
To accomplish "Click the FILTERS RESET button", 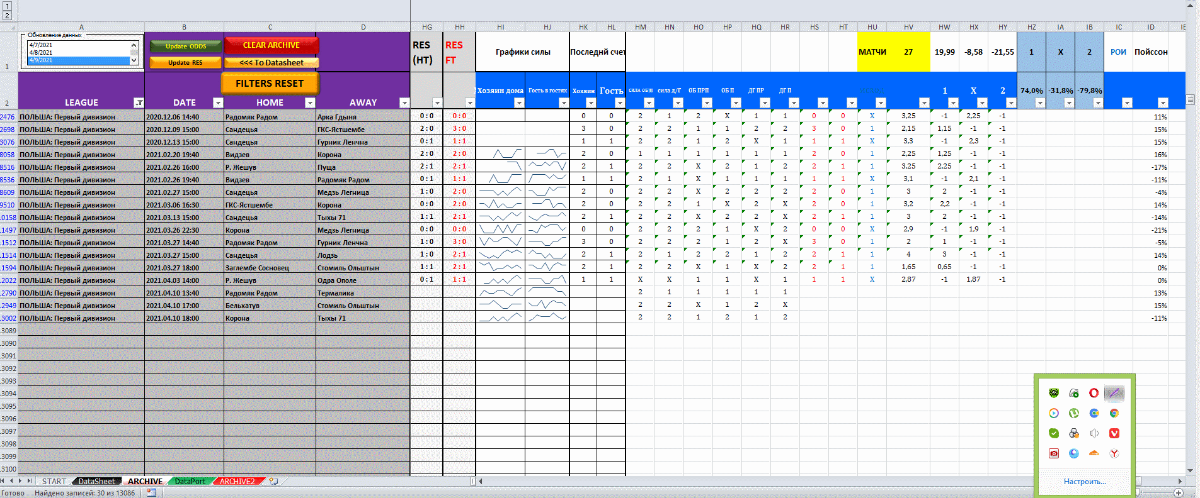I will pyautogui.click(x=270, y=83).
